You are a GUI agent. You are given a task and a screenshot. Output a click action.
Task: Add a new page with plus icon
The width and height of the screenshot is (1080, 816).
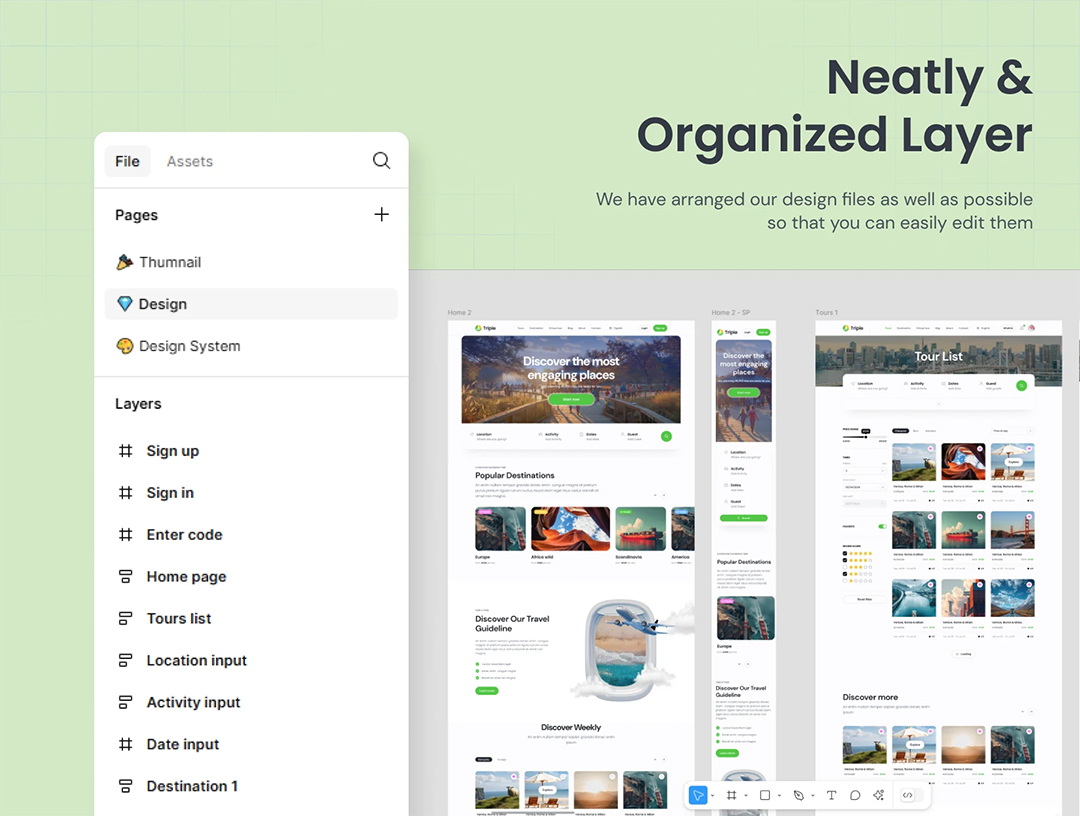381,215
